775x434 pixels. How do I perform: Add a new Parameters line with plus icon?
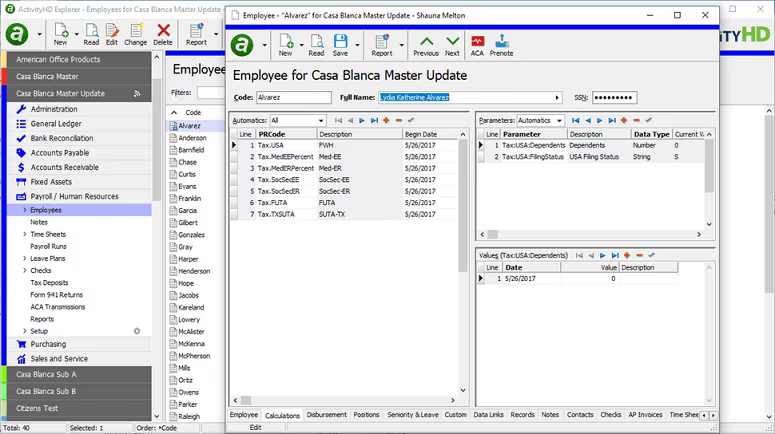coord(624,120)
